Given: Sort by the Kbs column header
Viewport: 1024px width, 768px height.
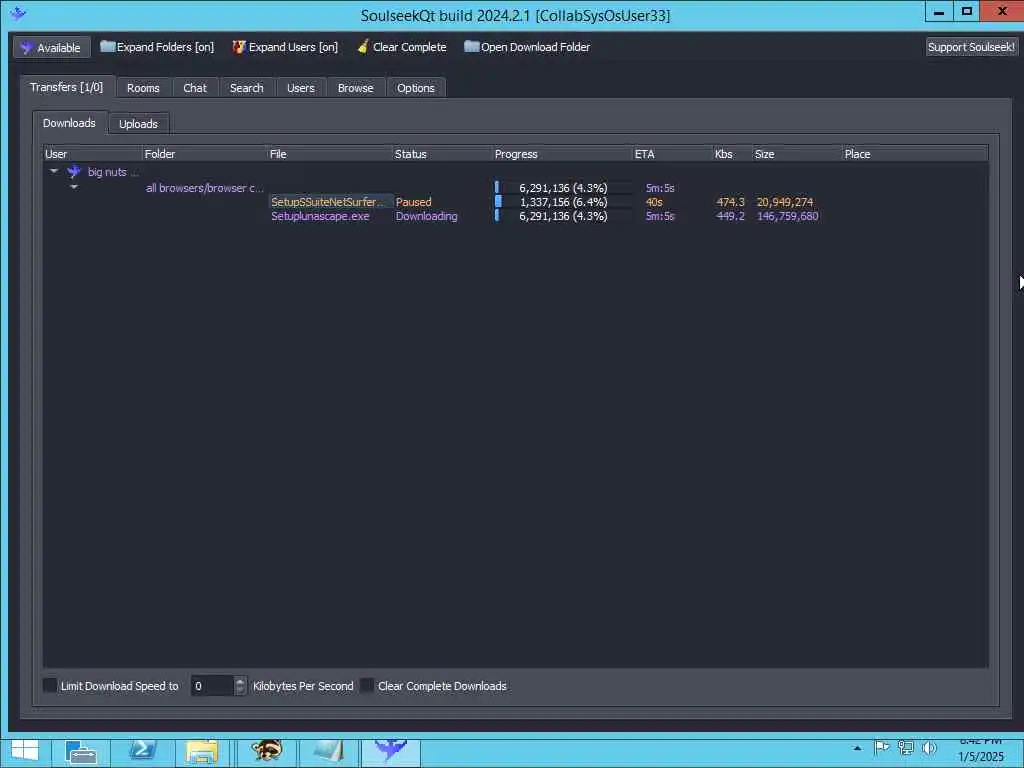Looking at the screenshot, I should click(732, 154).
